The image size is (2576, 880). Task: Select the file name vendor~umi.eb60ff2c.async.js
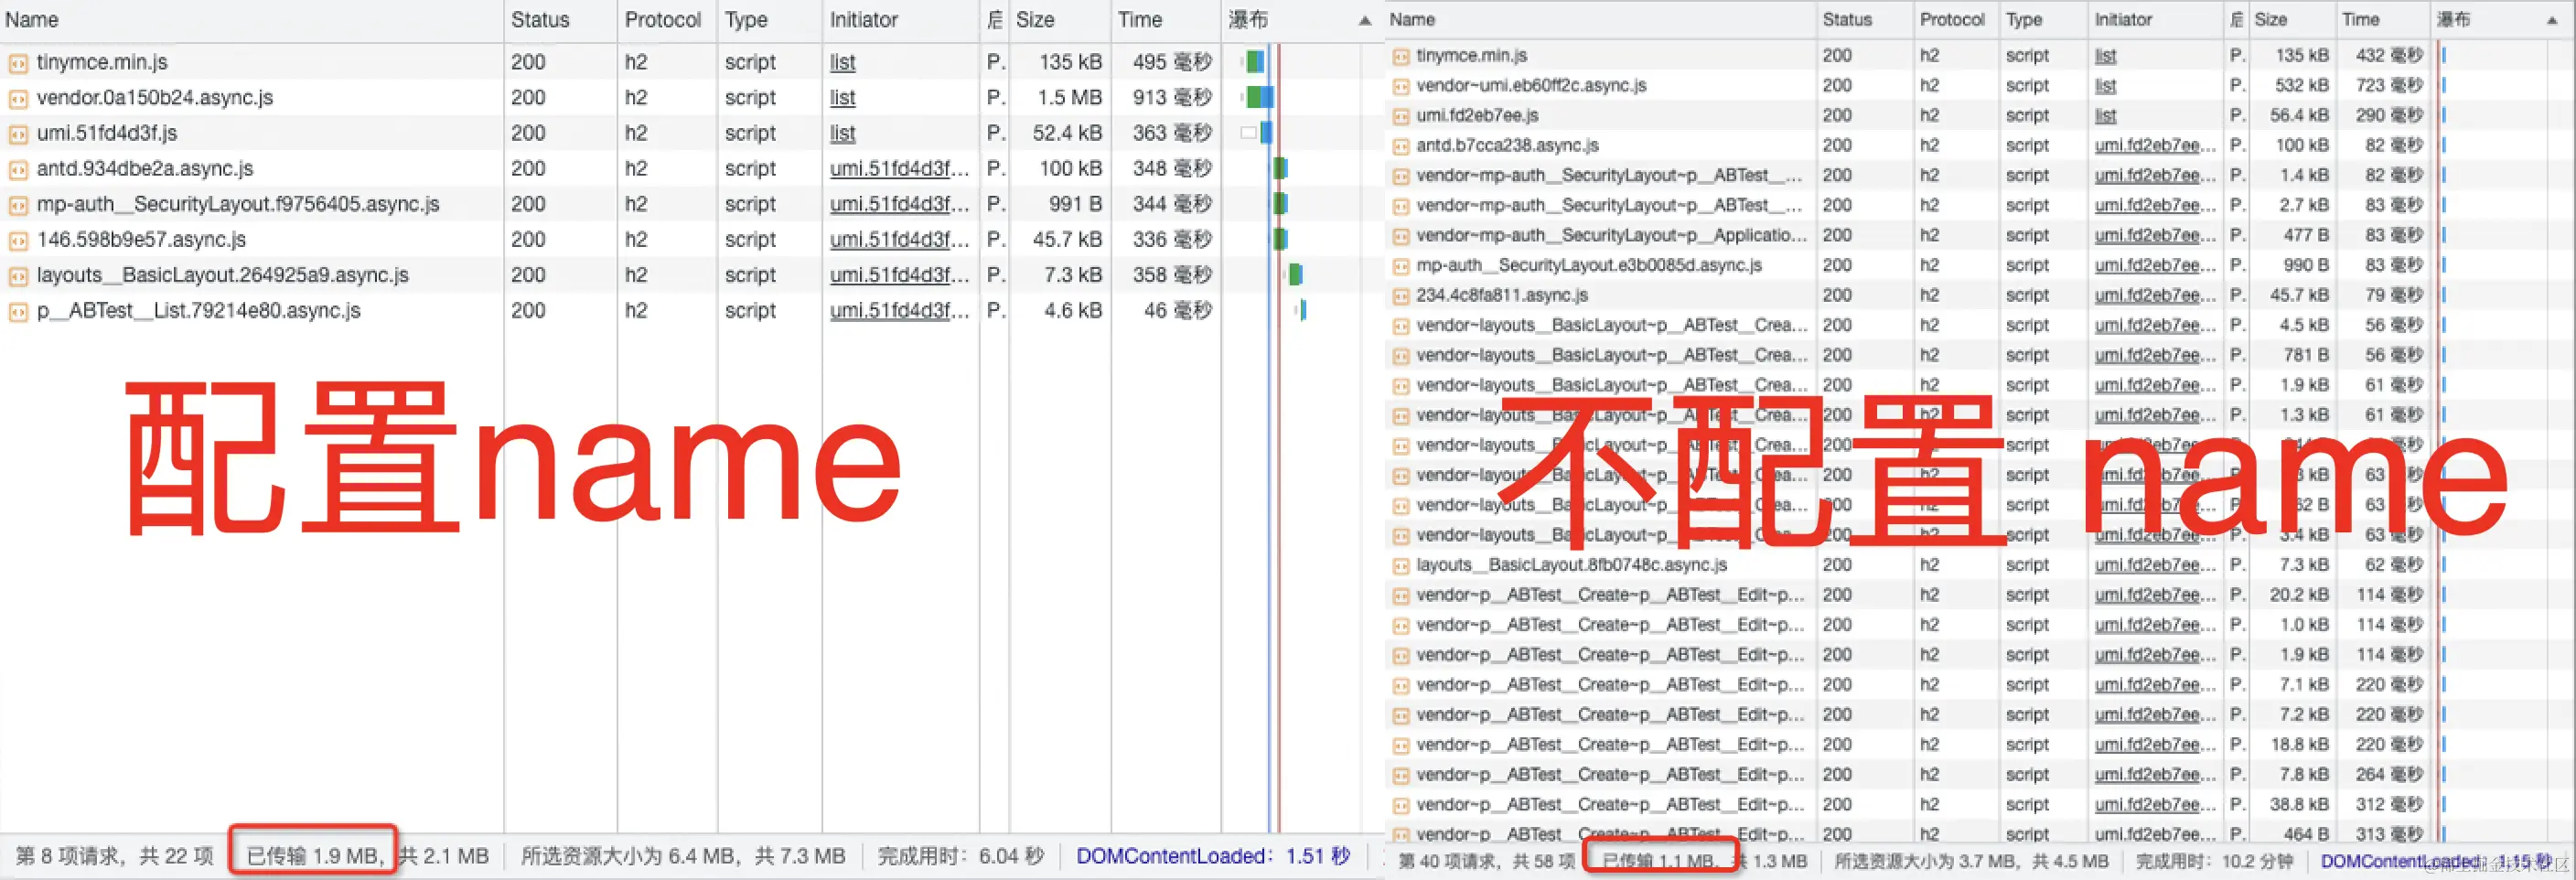1531,85
